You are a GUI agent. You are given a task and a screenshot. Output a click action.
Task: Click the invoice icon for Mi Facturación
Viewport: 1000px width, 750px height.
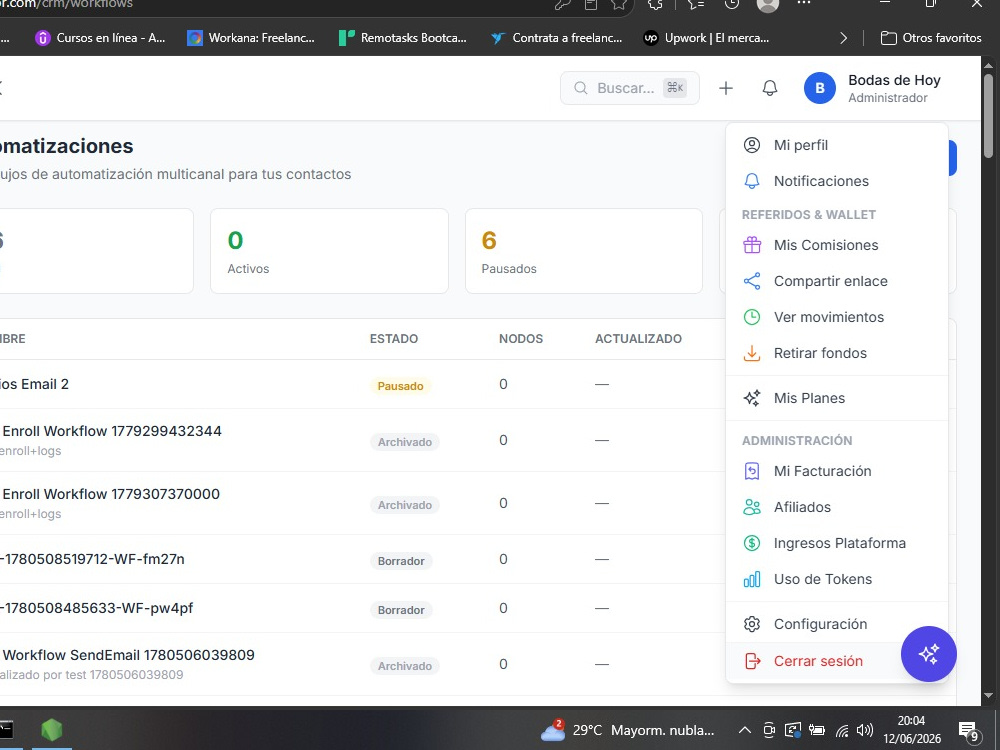click(x=752, y=471)
